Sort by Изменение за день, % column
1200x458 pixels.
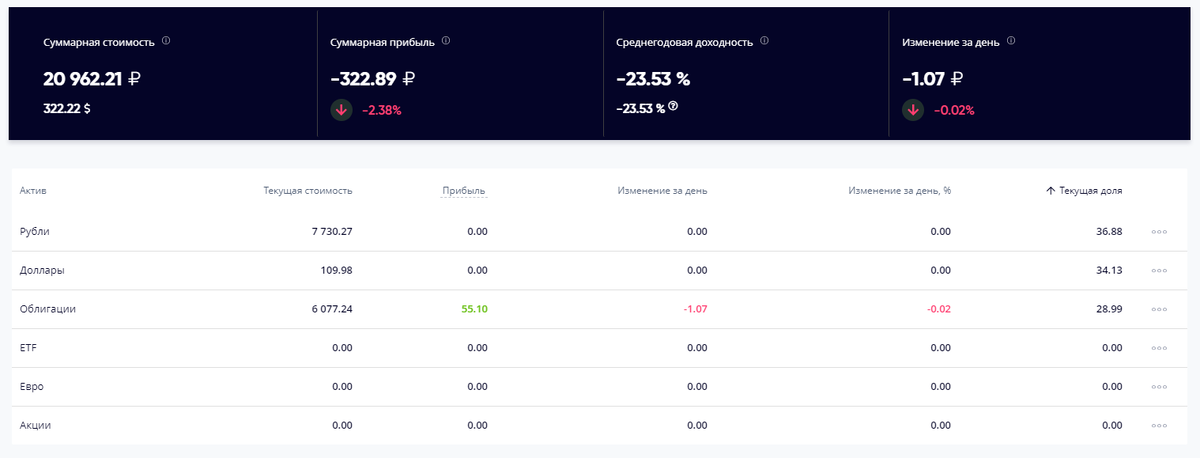coord(899,190)
